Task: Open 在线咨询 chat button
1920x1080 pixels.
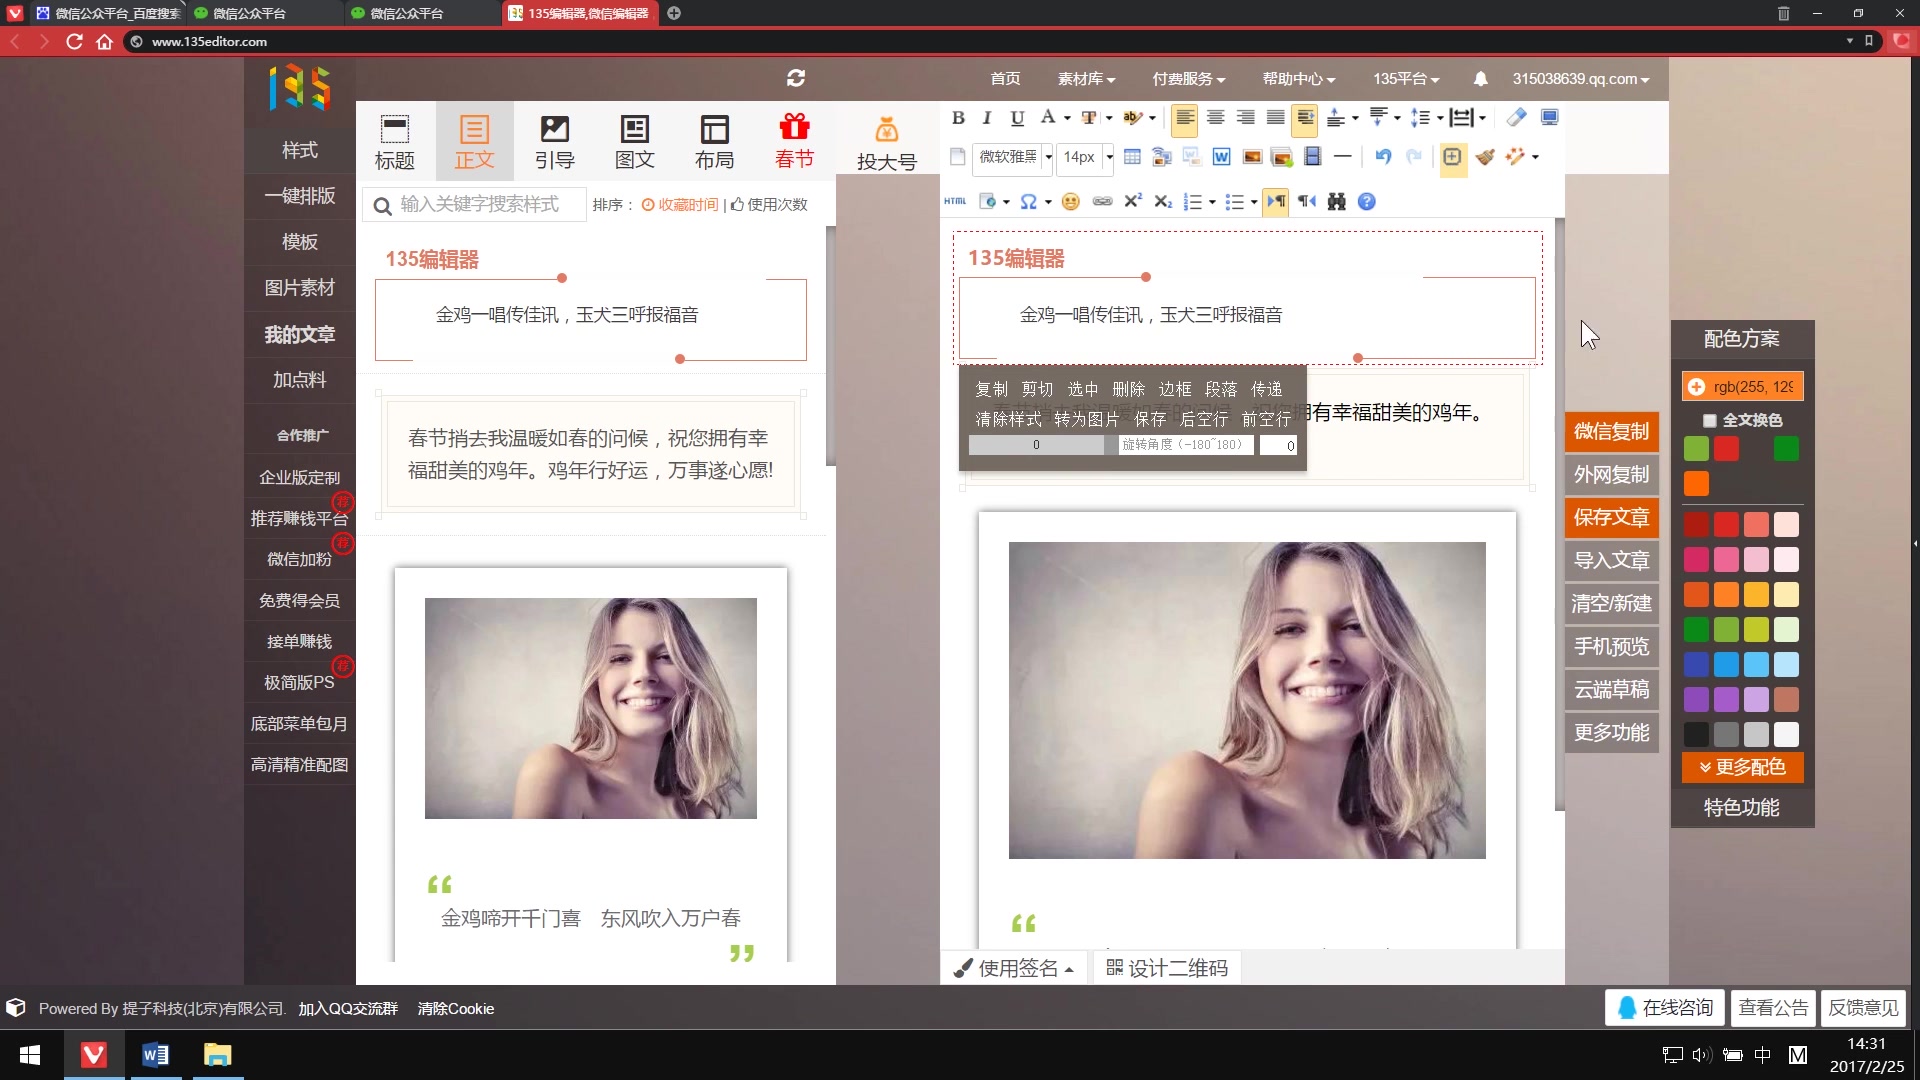Action: (x=1664, y=1008)
